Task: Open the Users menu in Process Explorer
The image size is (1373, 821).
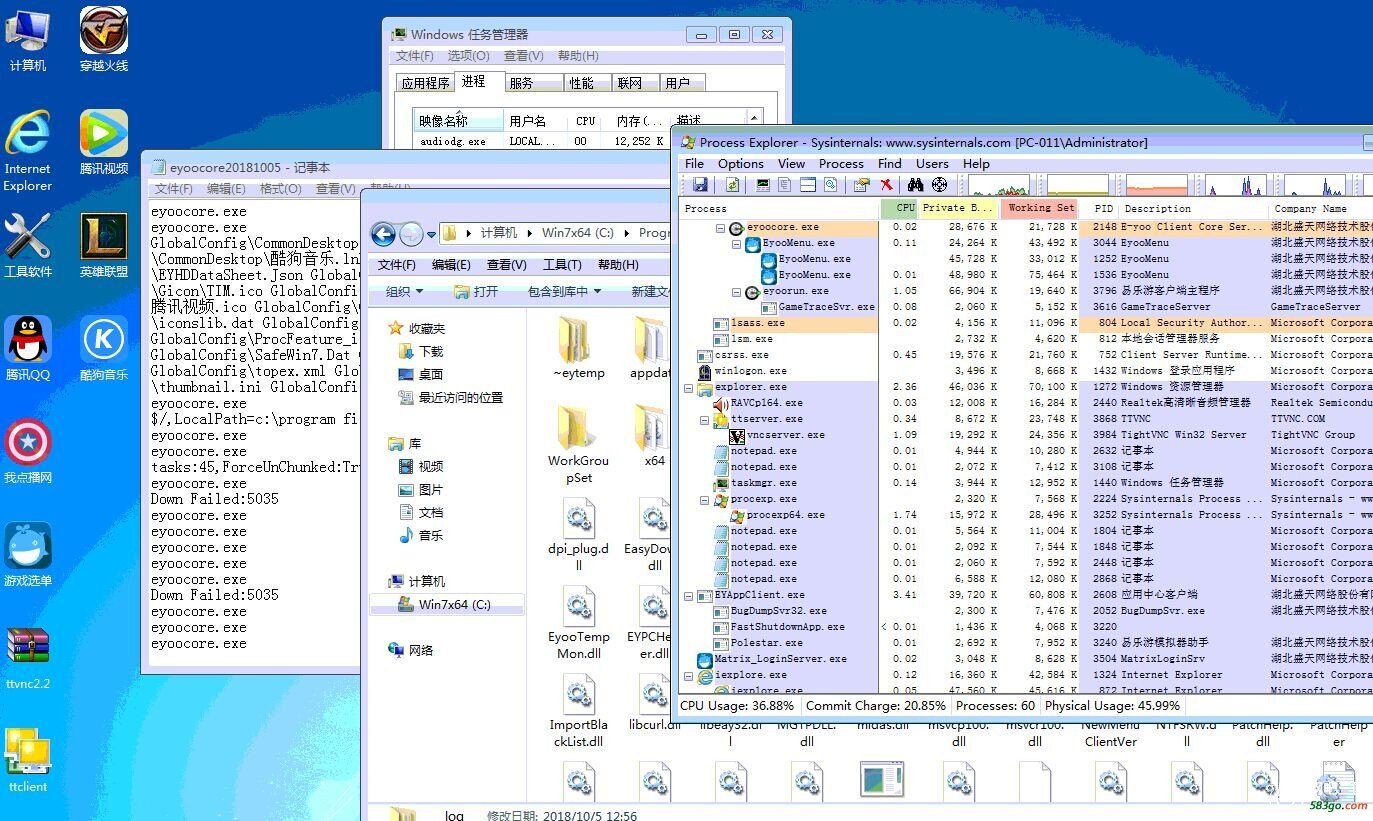Action: click(x=932, y=163)
